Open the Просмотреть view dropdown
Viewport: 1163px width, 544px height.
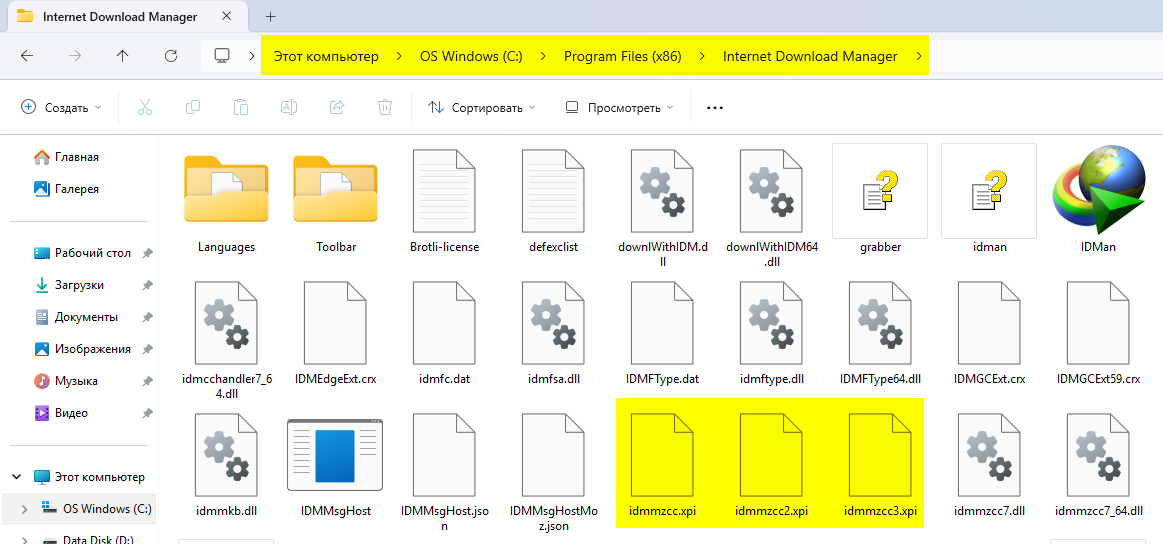pos(618,107)
